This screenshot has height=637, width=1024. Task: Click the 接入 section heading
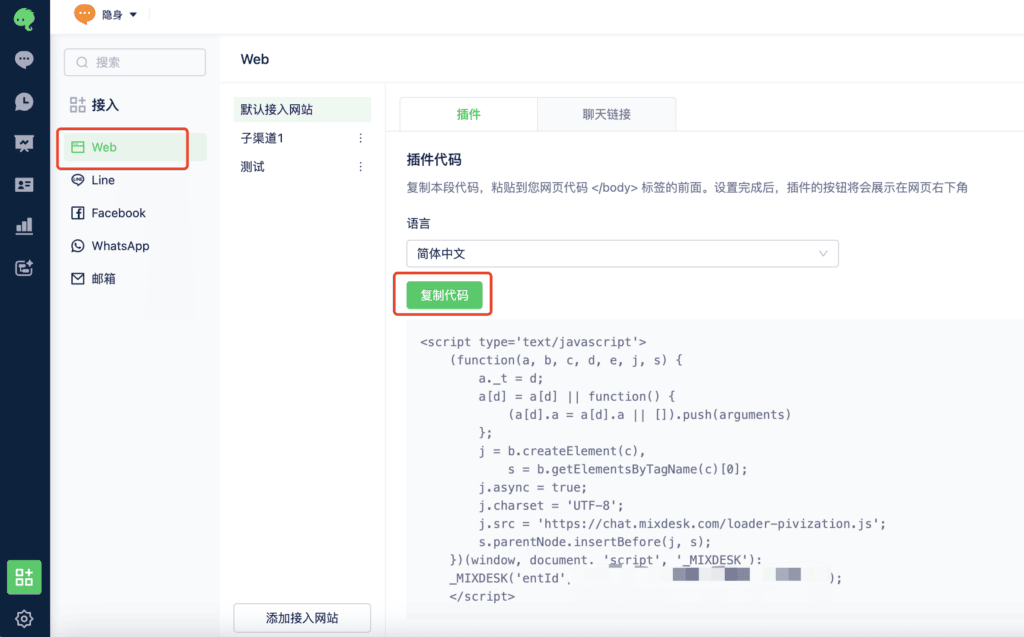pos(105,105)
